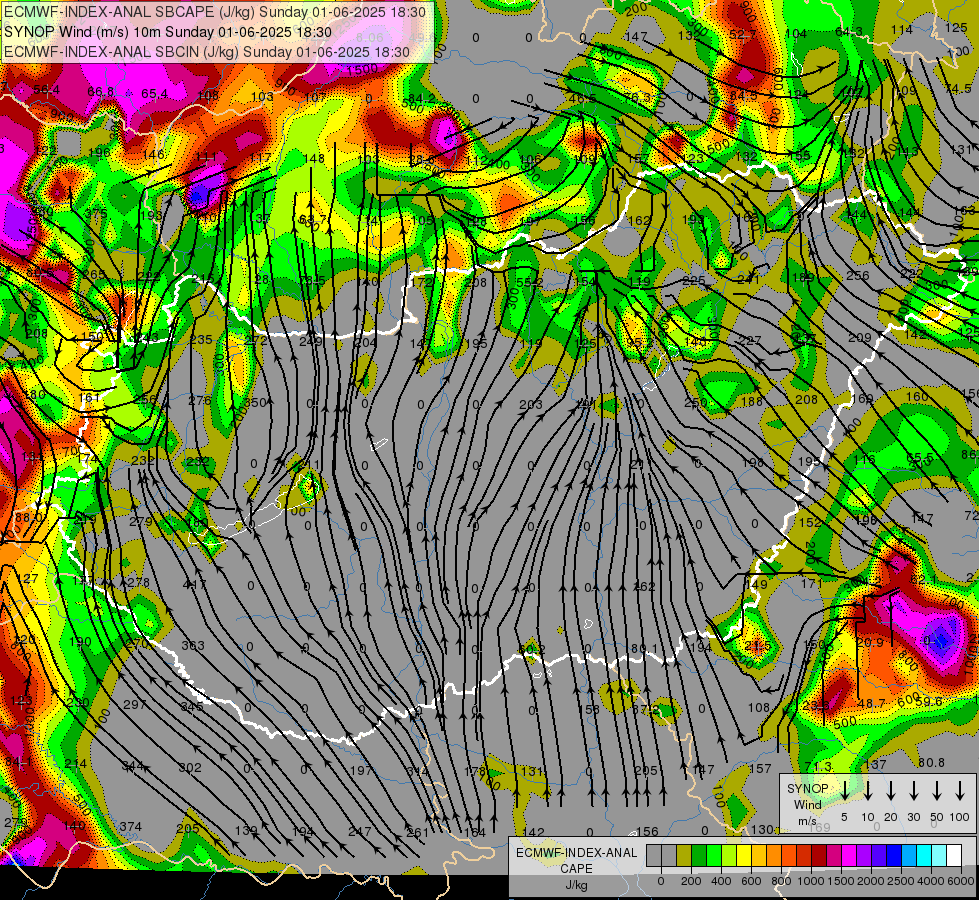Image resolution: width=979 pixels, height=900 pixels.
Task: Pick the white swatch in CAPE legend
Action: click(x=953, y=855)
